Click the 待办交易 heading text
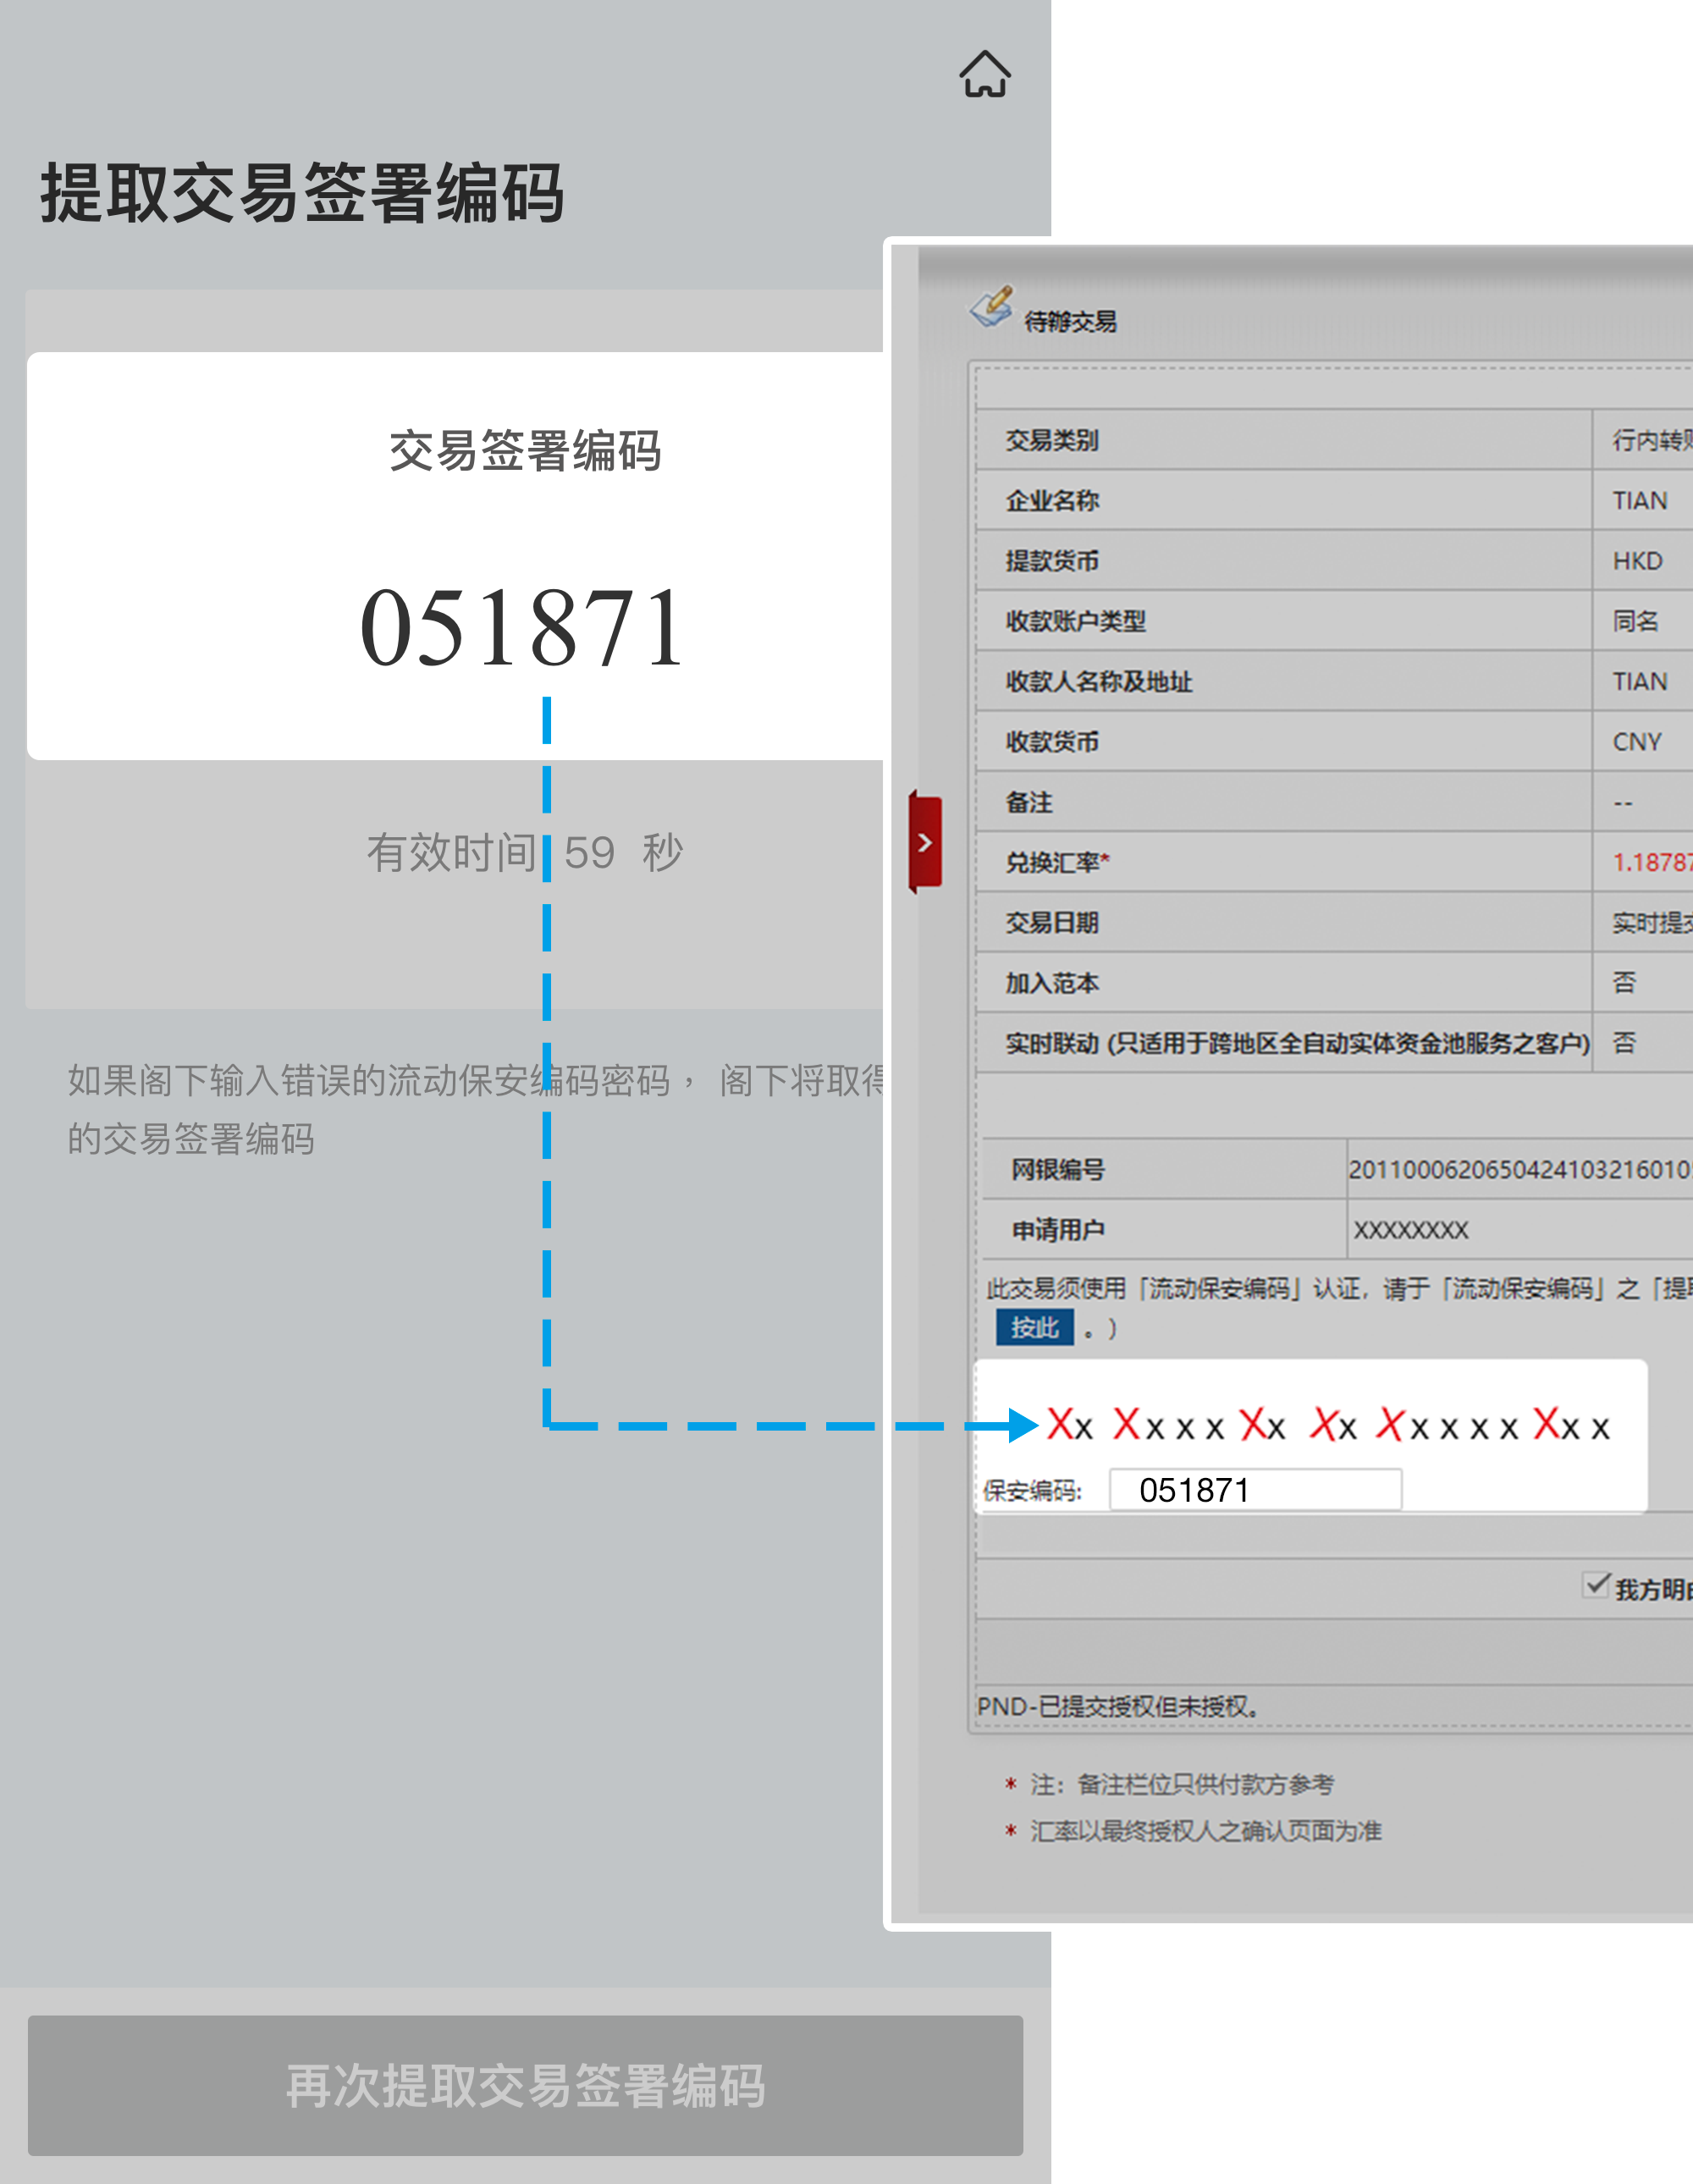The image size is (1693, 2184). (x=1070, y=322)
